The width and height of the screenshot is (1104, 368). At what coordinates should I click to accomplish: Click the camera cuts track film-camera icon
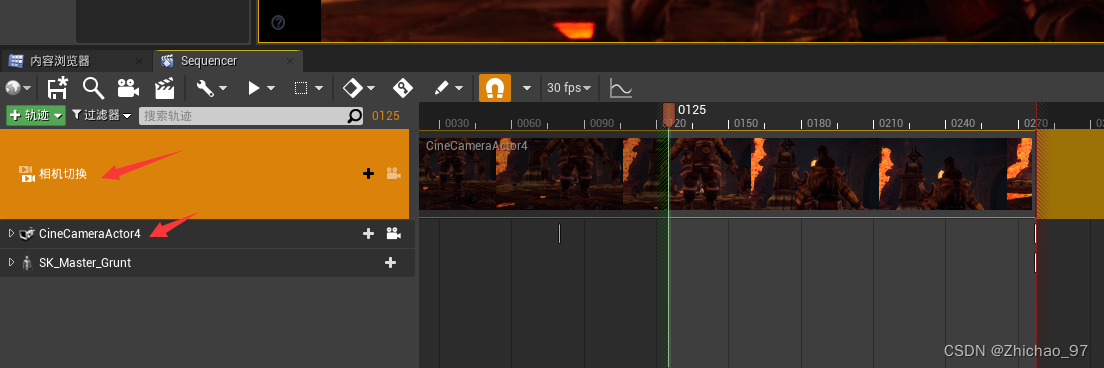click(27, 174)
